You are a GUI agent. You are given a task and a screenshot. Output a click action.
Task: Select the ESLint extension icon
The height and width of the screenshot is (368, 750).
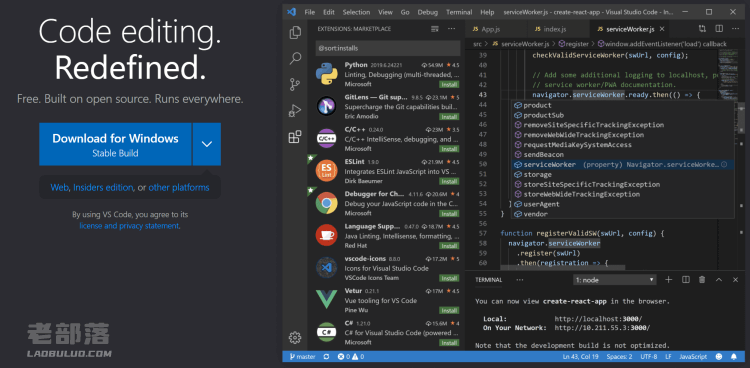327,170
